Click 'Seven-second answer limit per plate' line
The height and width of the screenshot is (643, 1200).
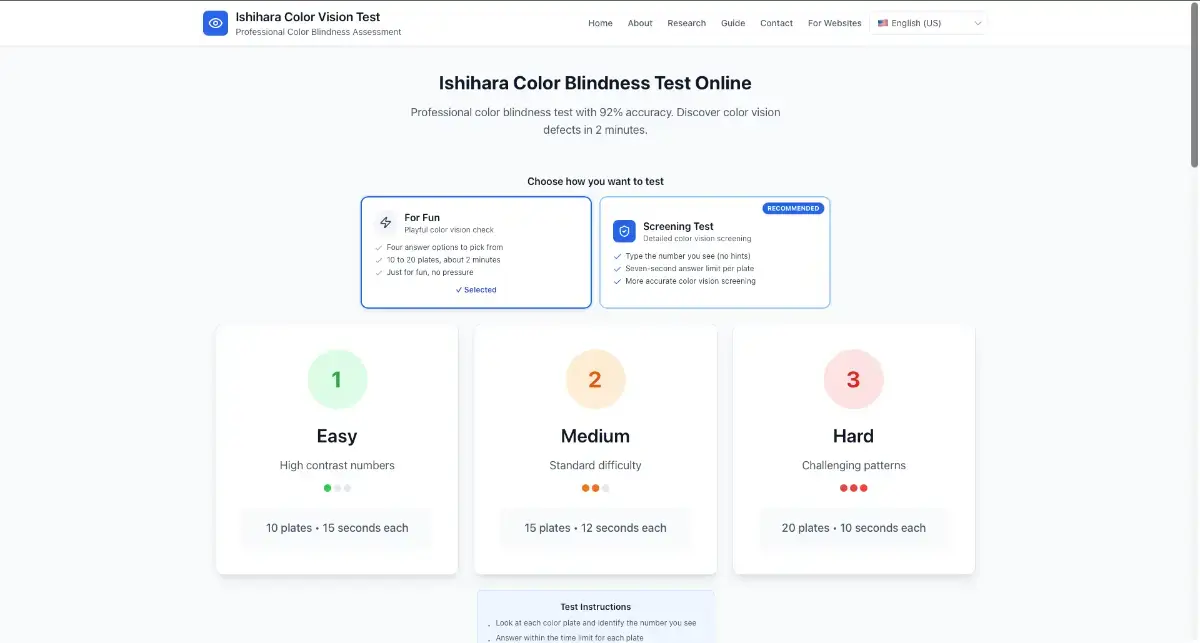coord(691,269)
